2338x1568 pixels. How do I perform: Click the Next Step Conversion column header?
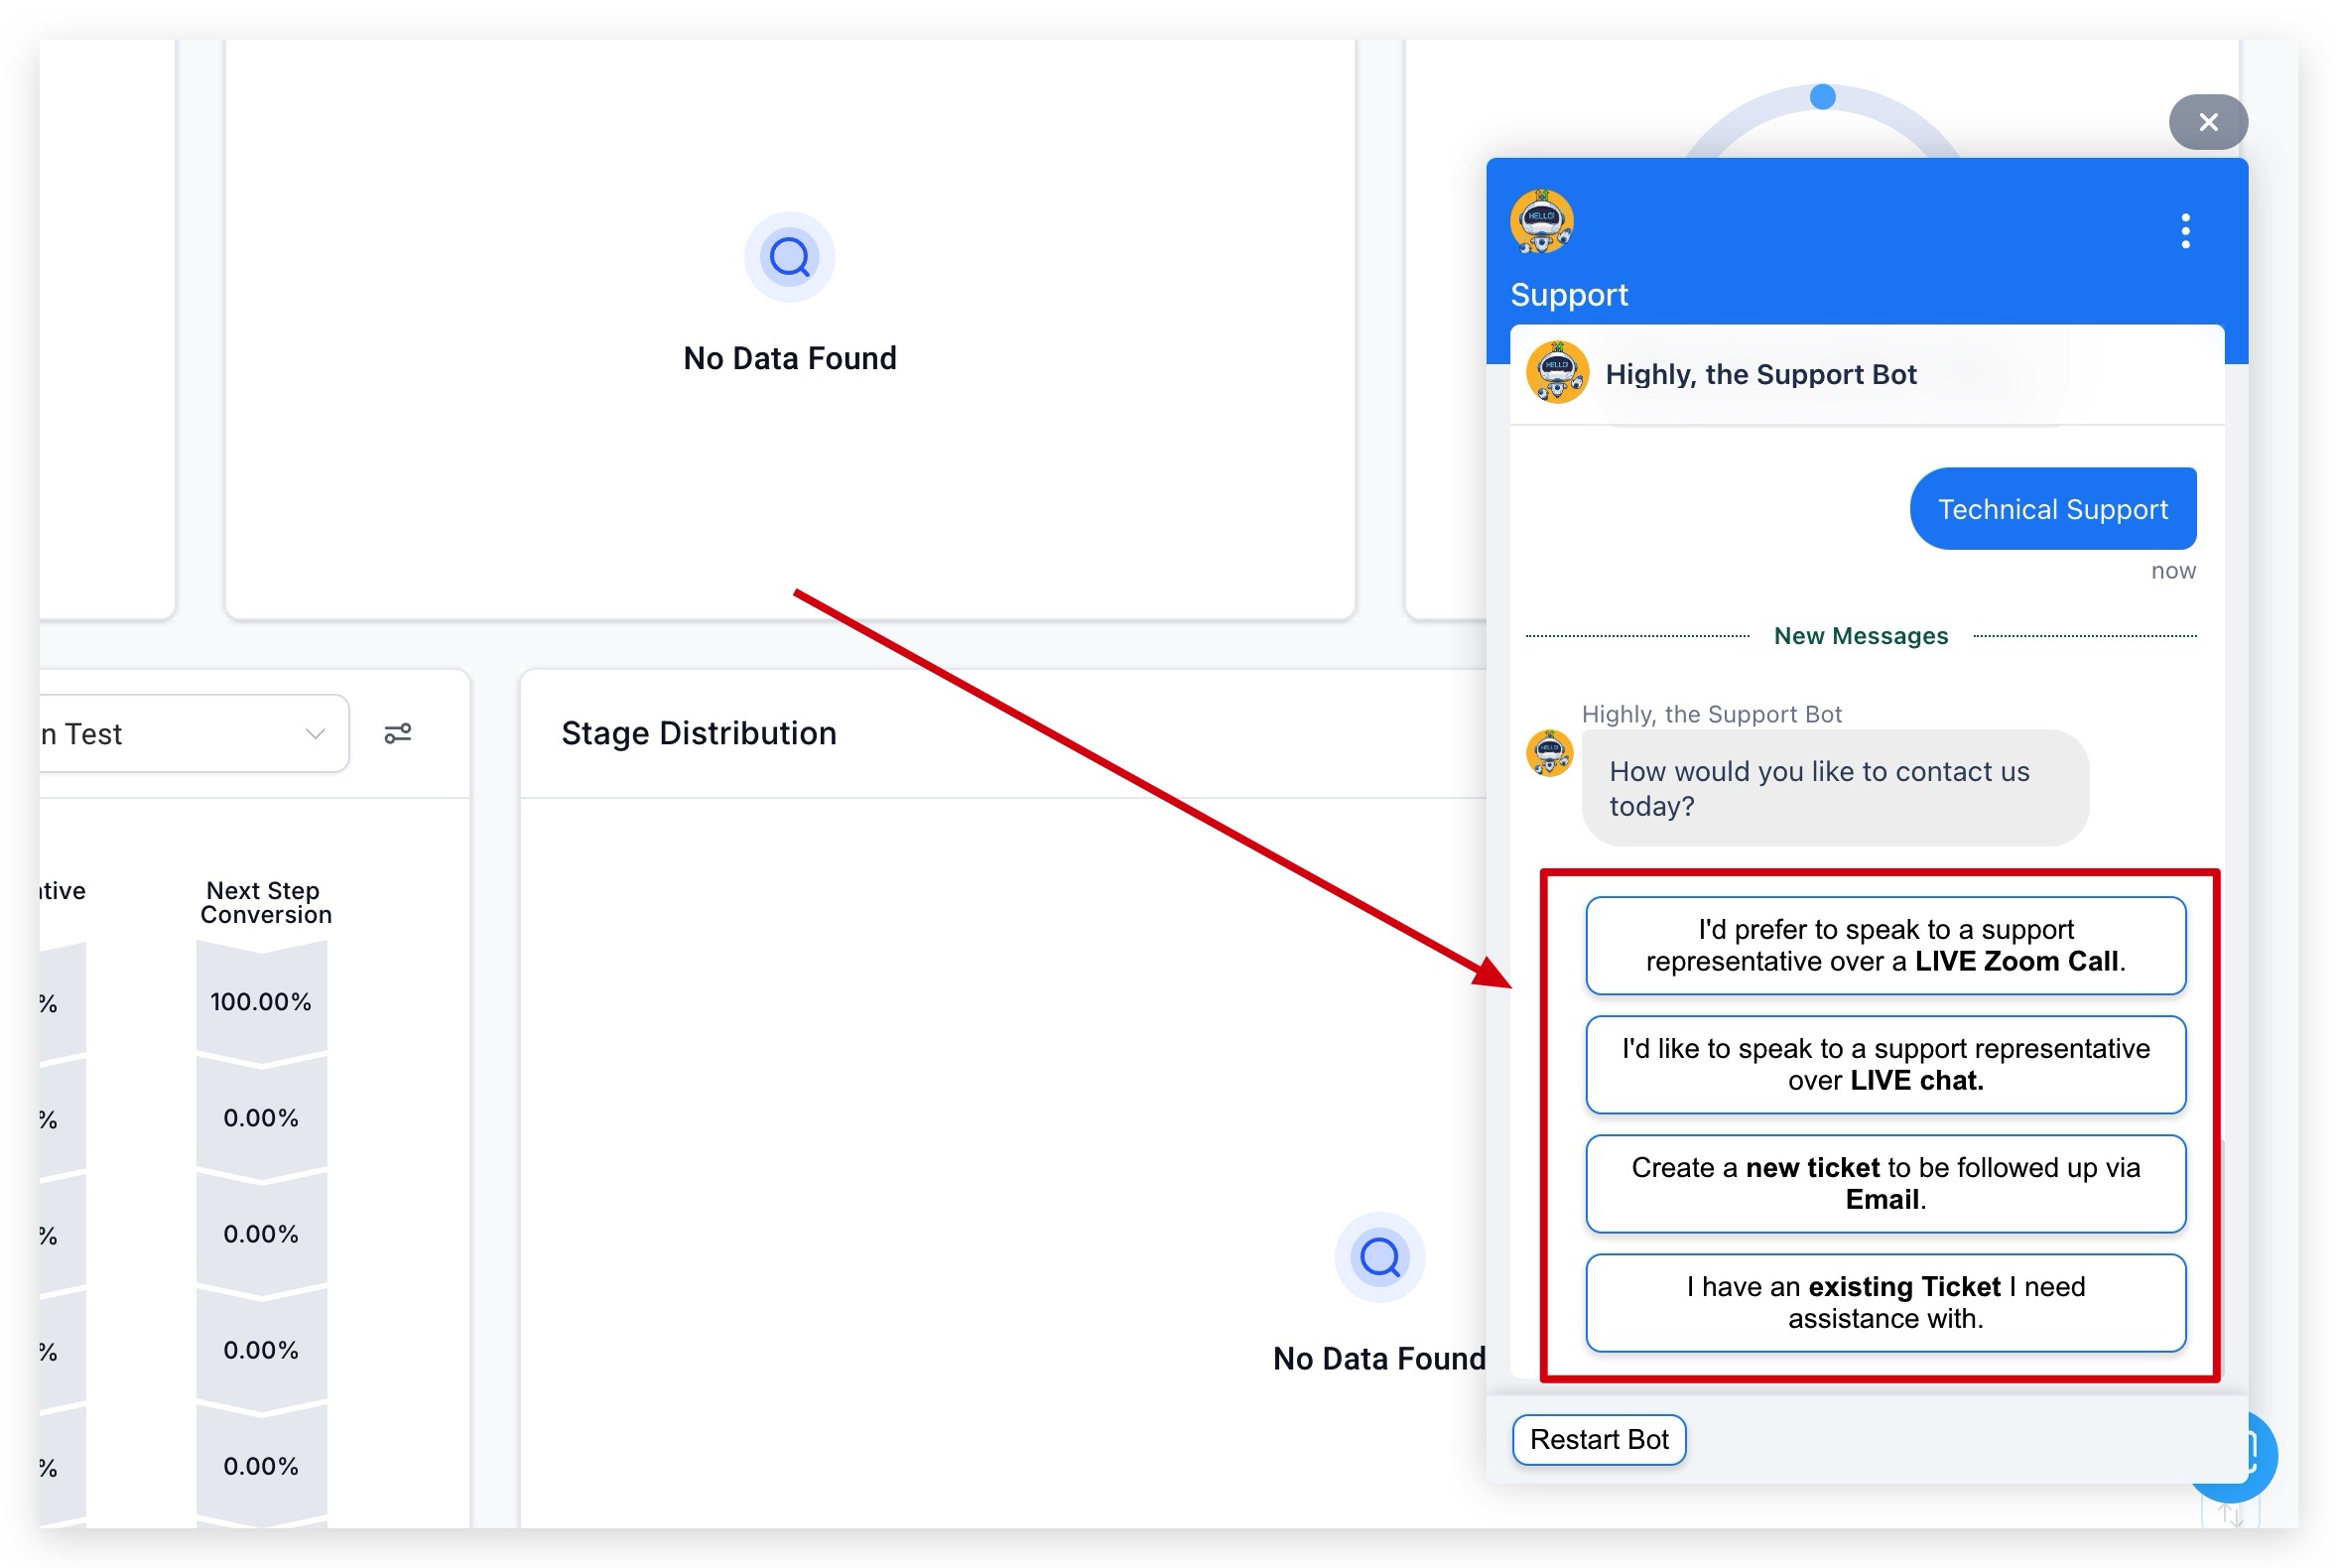coord(265,902)
